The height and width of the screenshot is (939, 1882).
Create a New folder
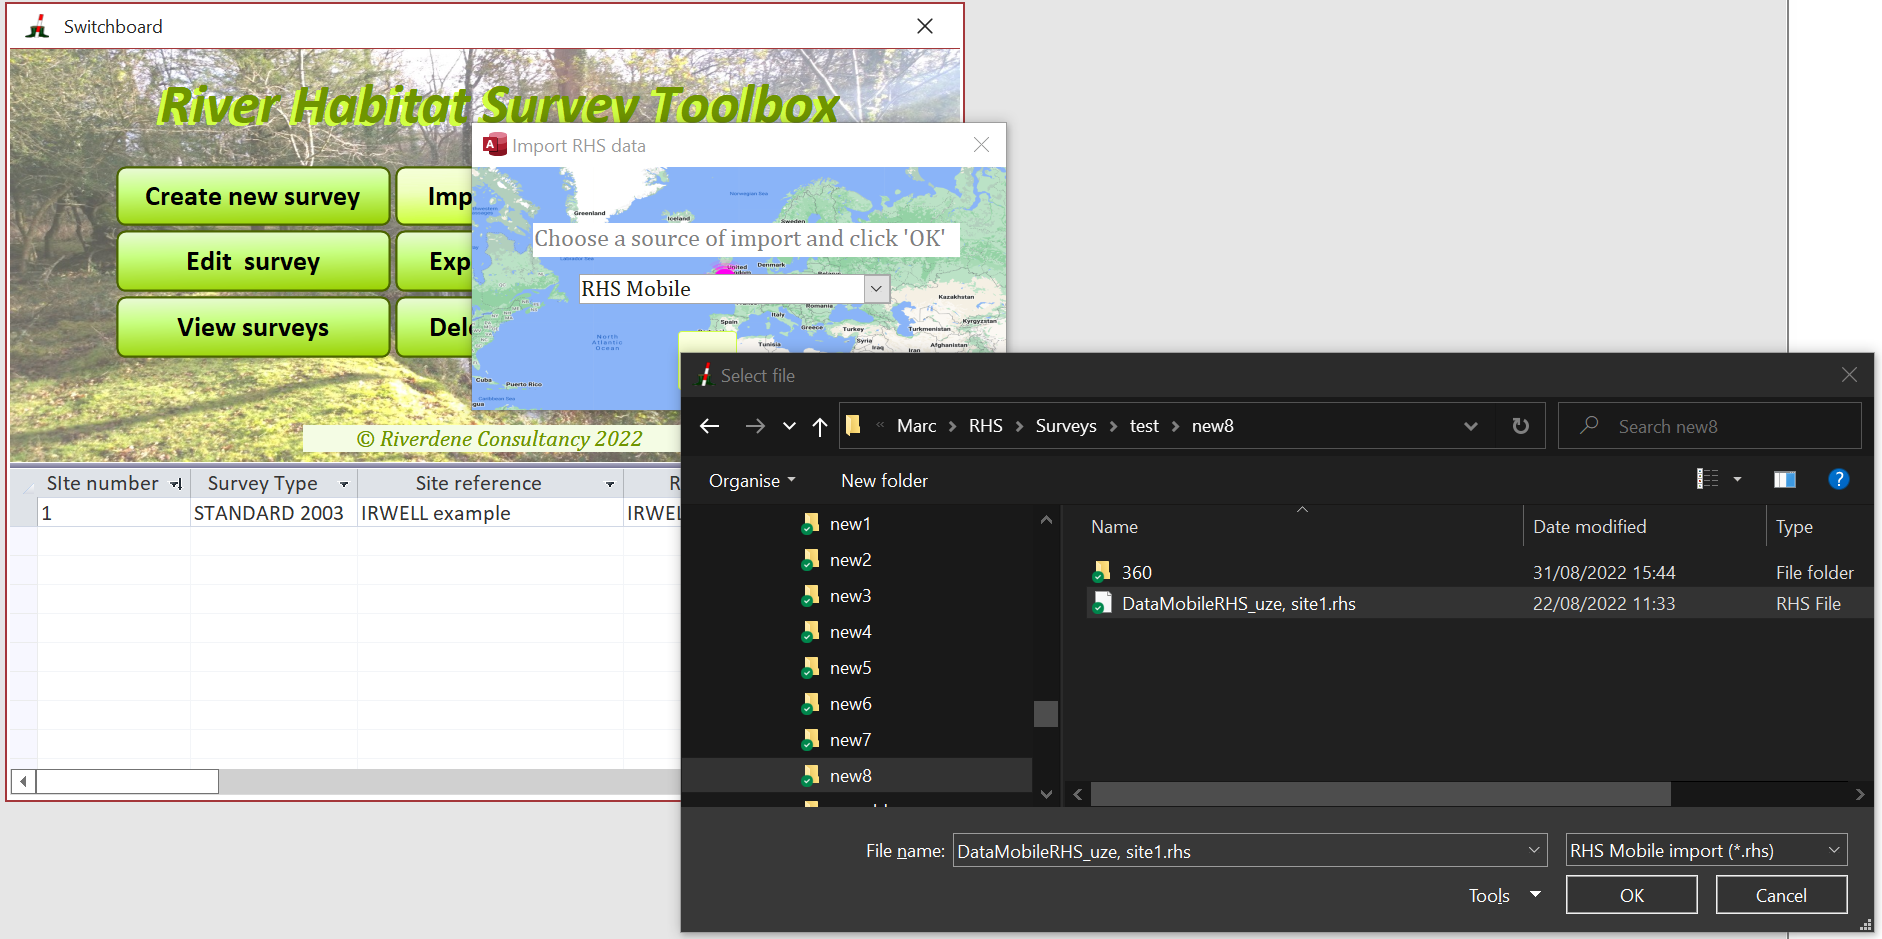pos(884,481)
